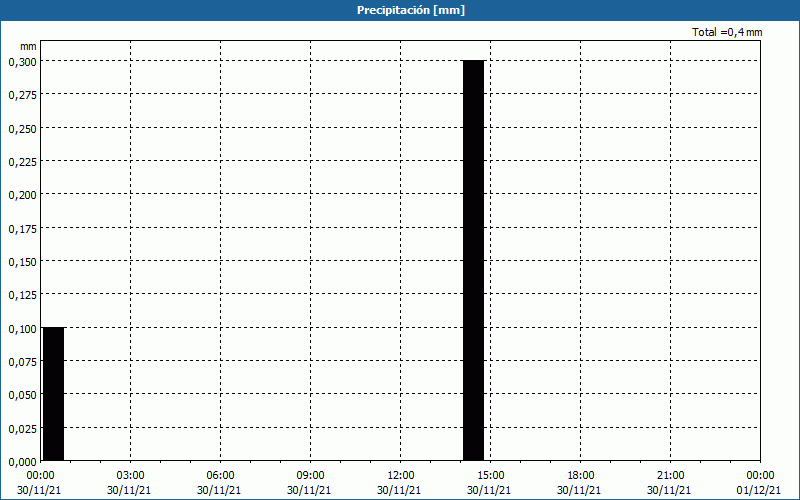800x500 pixels.
Task: Select the 0,3 mm precipitation bar near 15:00
Action: coord(473,260)
